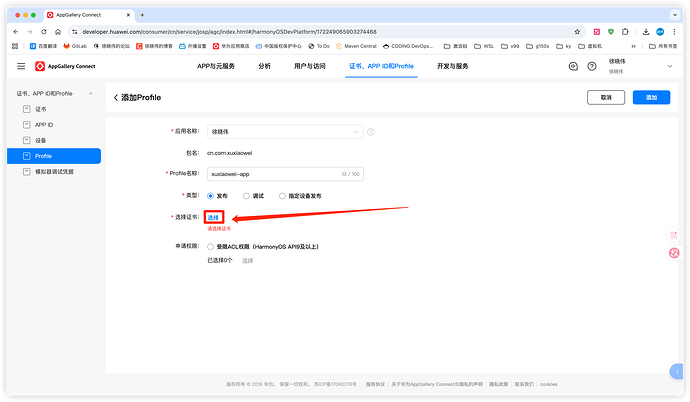Image resolution: width=690 pixels, height=402 pixels.
Task: Switch to the 开发与服务 tab
Action: 452,66
